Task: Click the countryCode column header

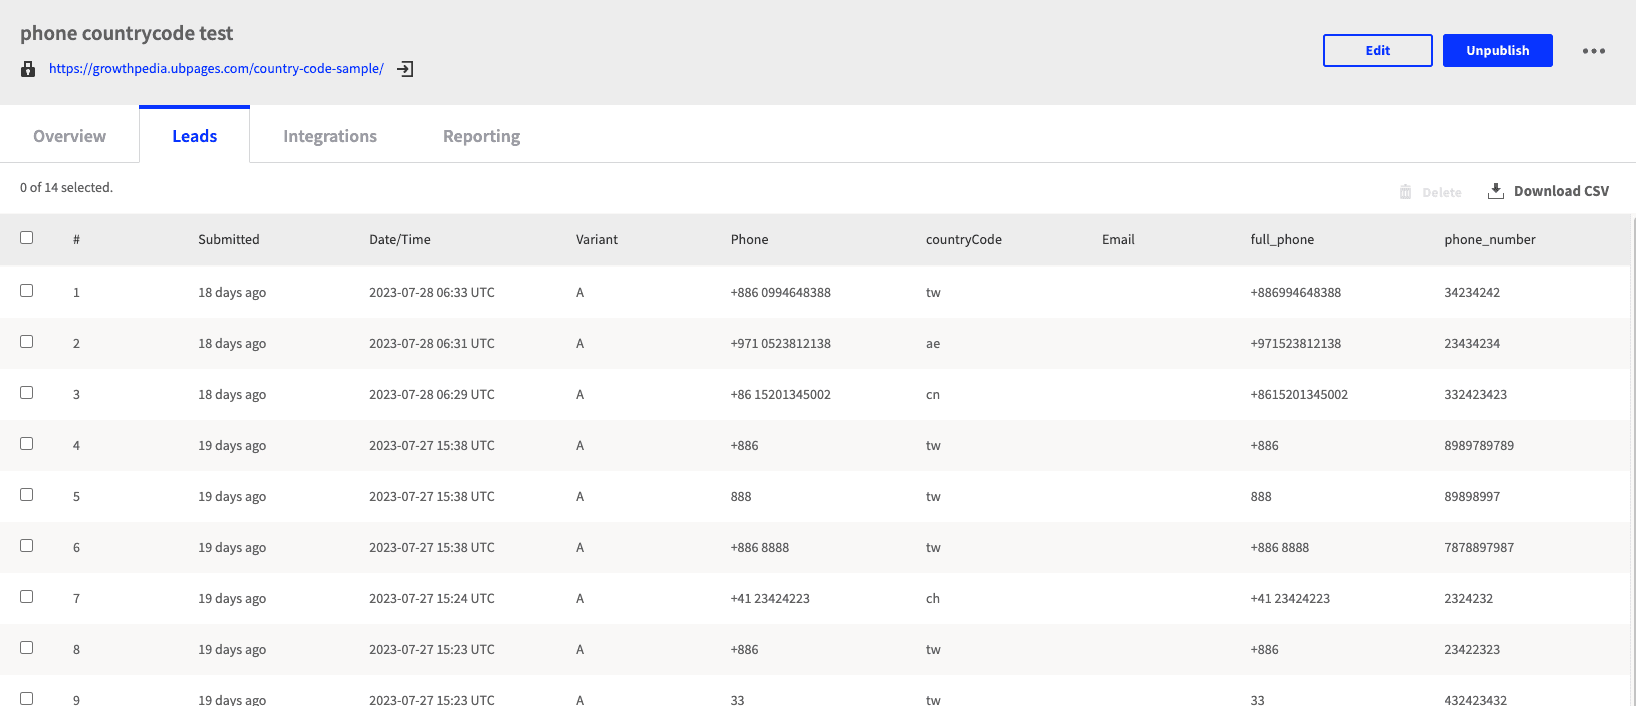Action: click(x=963, y=240)
